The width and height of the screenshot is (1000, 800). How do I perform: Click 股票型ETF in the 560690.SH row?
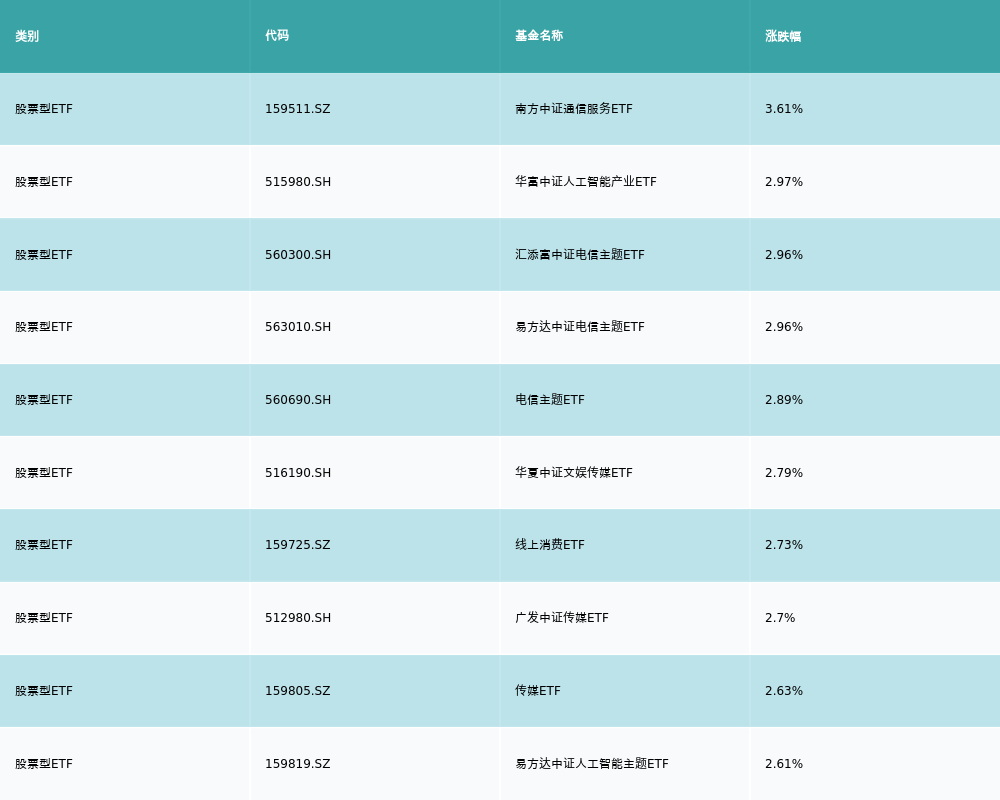(x=44, y=400)
